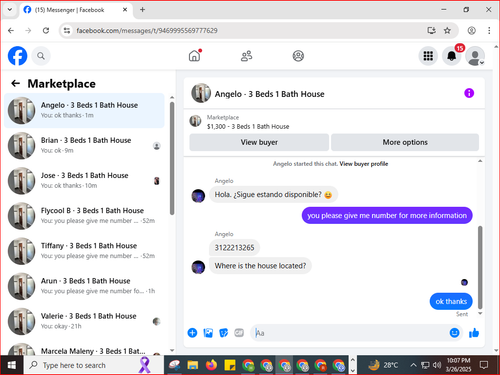
Task: Click the More options button
Action: click(x=405, y=142)
